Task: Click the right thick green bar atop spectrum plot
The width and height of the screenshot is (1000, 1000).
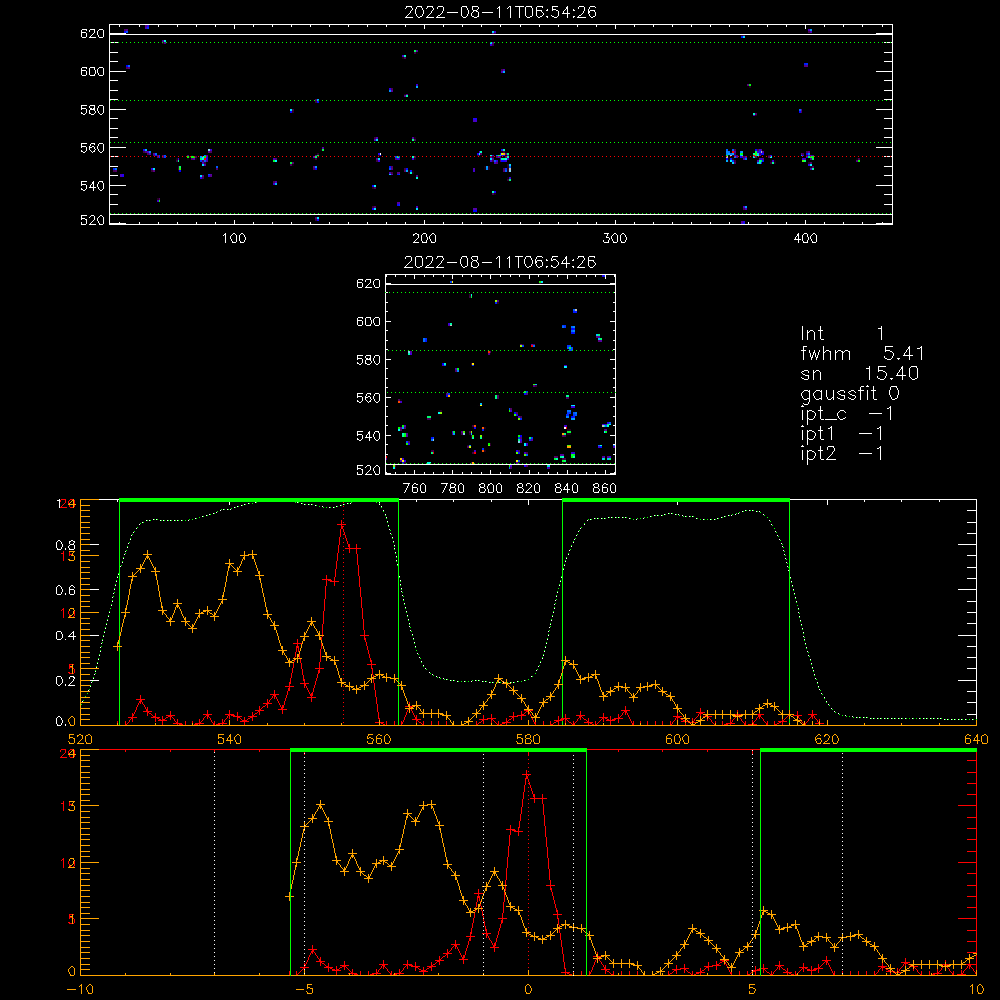Action: point(676,500)
